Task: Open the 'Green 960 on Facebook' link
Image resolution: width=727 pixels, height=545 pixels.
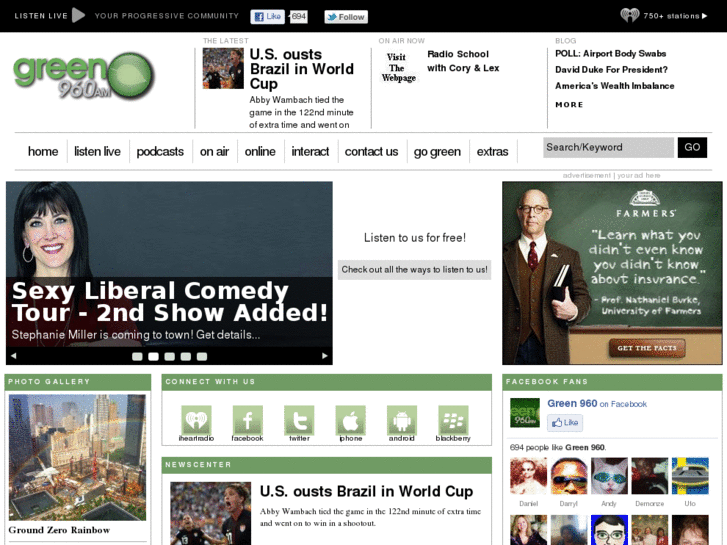Action: pyautogui.click(x=597, y=404)
